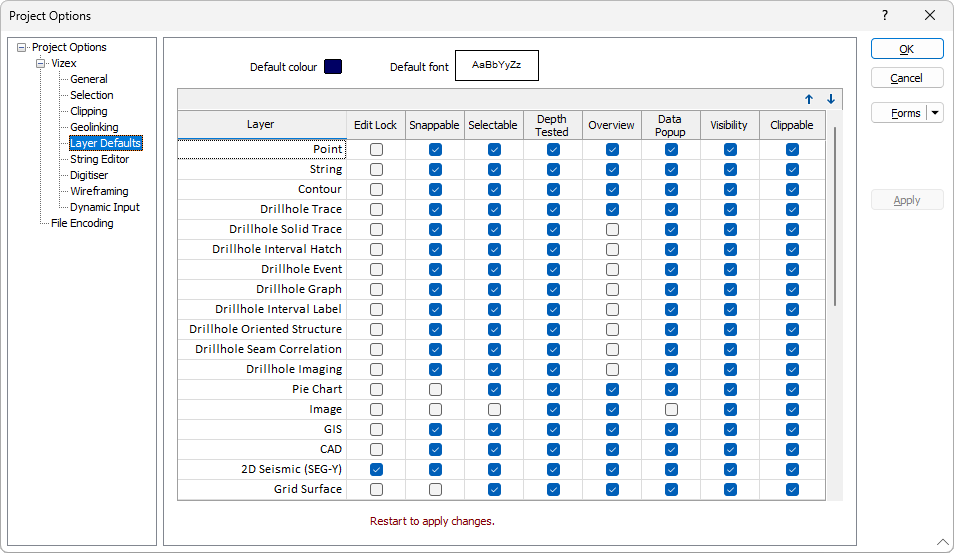
Task: Enable Data Popup for Image layer
Action: coord(671,409)
